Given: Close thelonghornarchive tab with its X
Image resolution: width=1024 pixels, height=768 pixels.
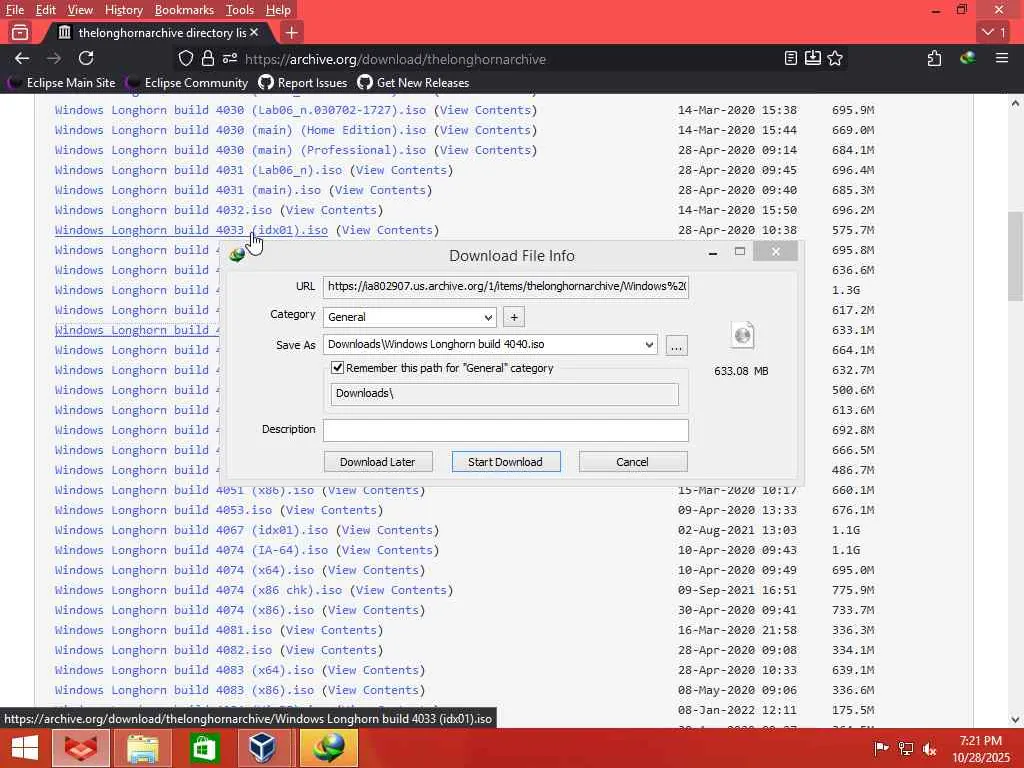Looking at the screenshot, I should point(254,32).
